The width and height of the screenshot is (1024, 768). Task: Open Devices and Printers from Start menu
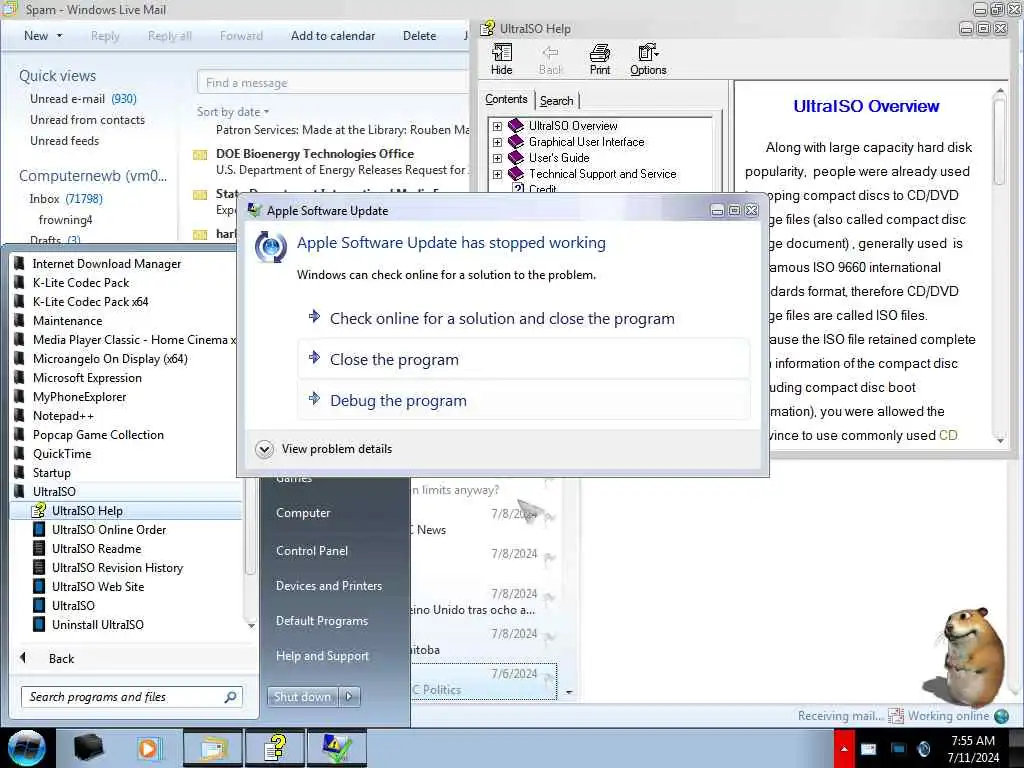pos(329,586)
